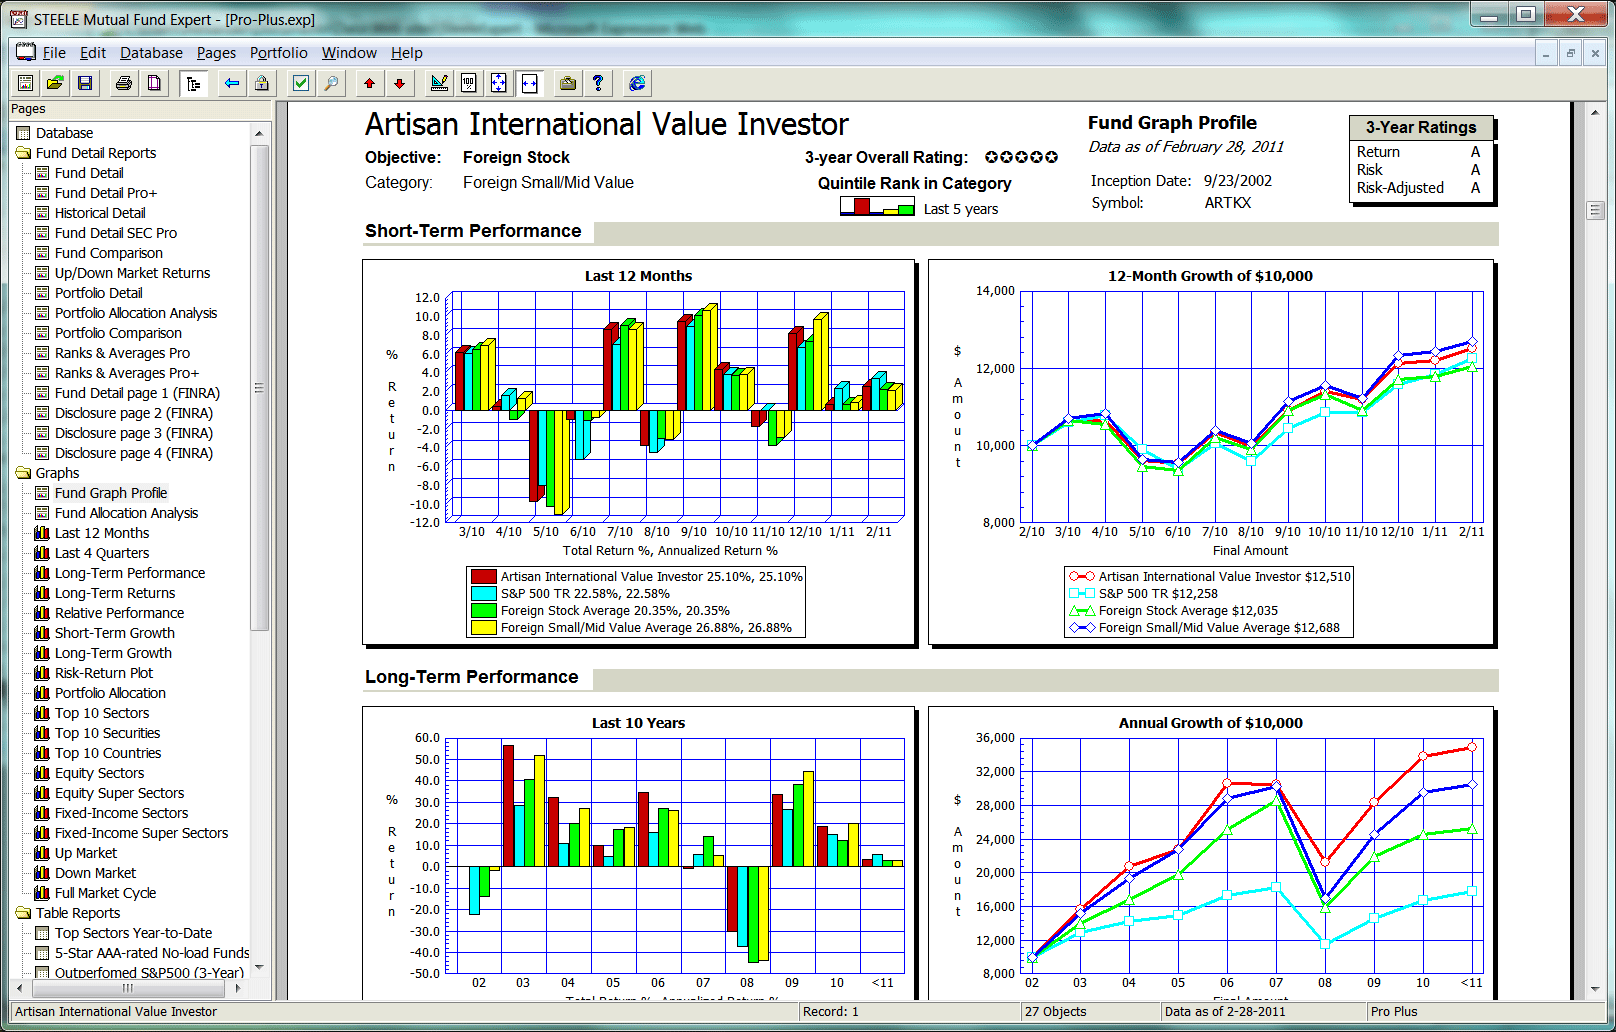The width and height of the screenshot is (1616, 1032).
Task: Click the pencil and ruler design icon
Action: [x=439, y=83]
